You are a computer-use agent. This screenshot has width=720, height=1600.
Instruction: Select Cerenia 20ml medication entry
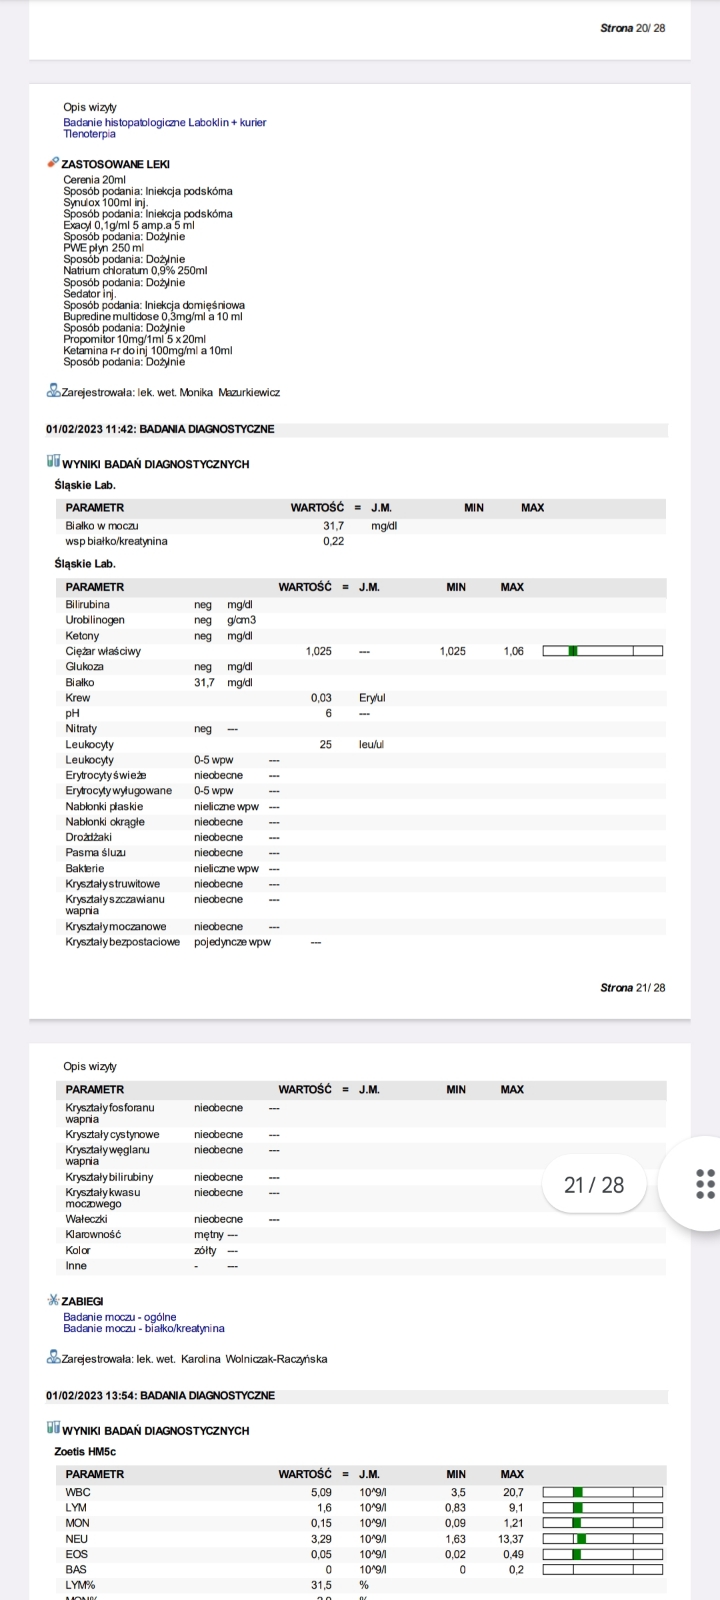click(94, 180)
